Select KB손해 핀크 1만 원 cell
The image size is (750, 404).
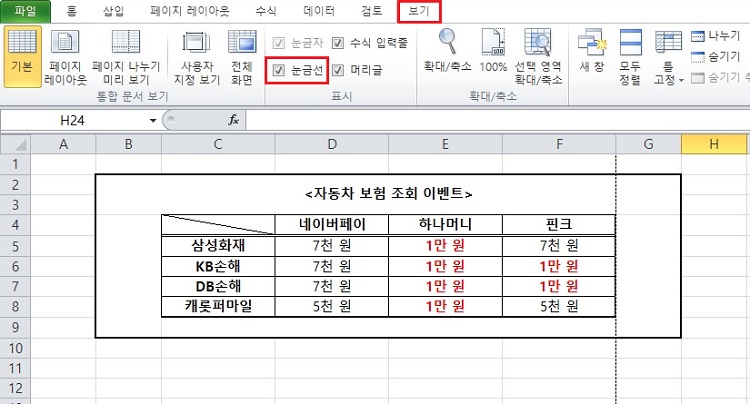click(559, 266)
